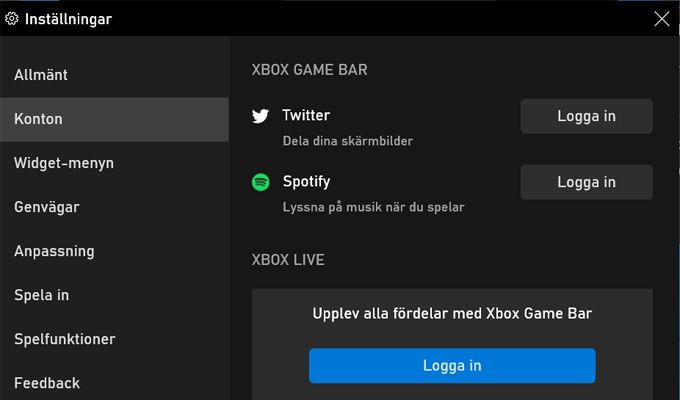Click the settings gear icon beside Inställningar

12,19
